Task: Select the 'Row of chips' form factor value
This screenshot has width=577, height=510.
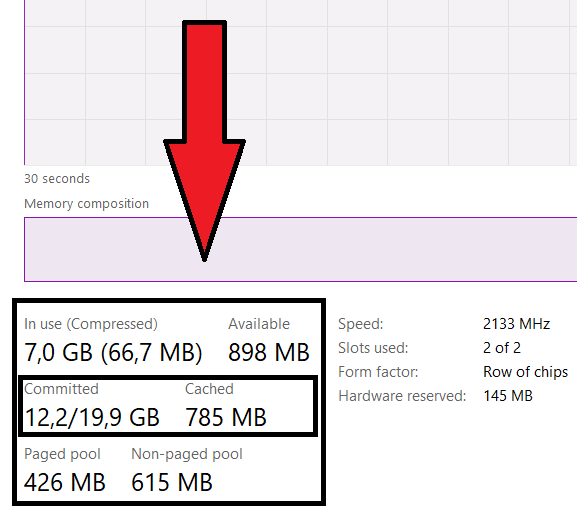Action: [x=525, y=372]
